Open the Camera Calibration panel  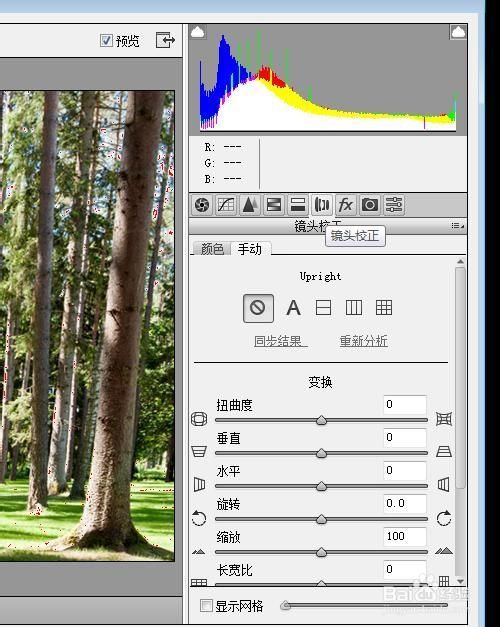370,205
